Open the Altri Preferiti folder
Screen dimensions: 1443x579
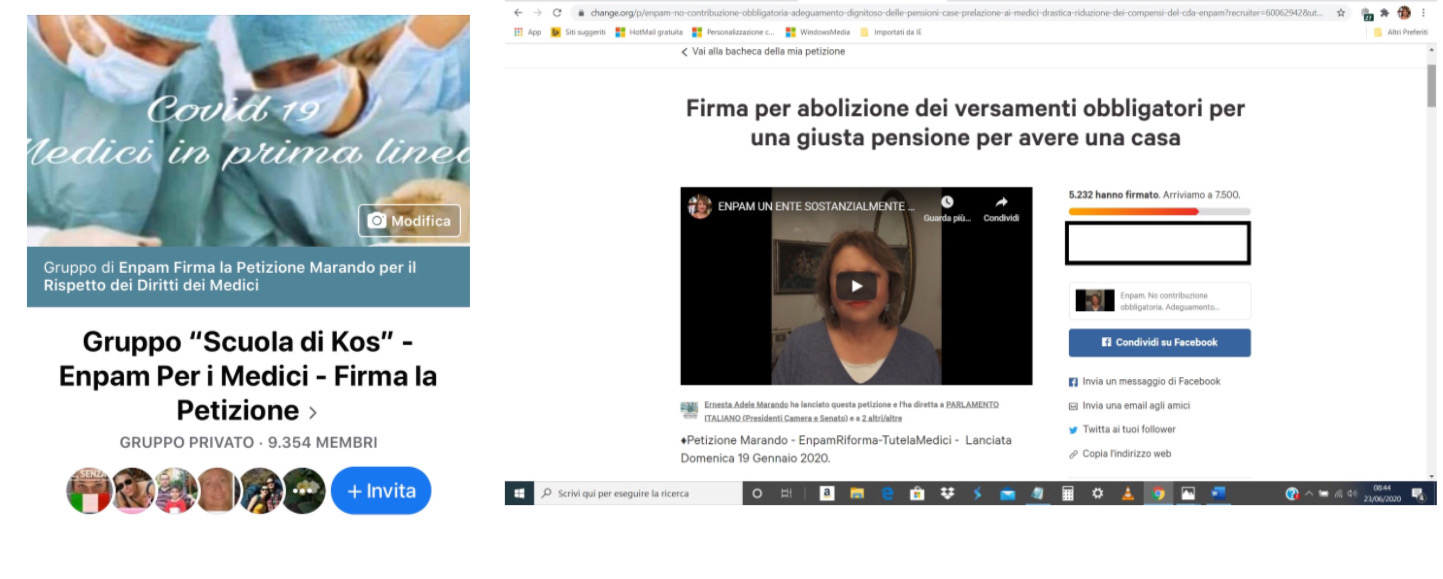pos(1400,32)
